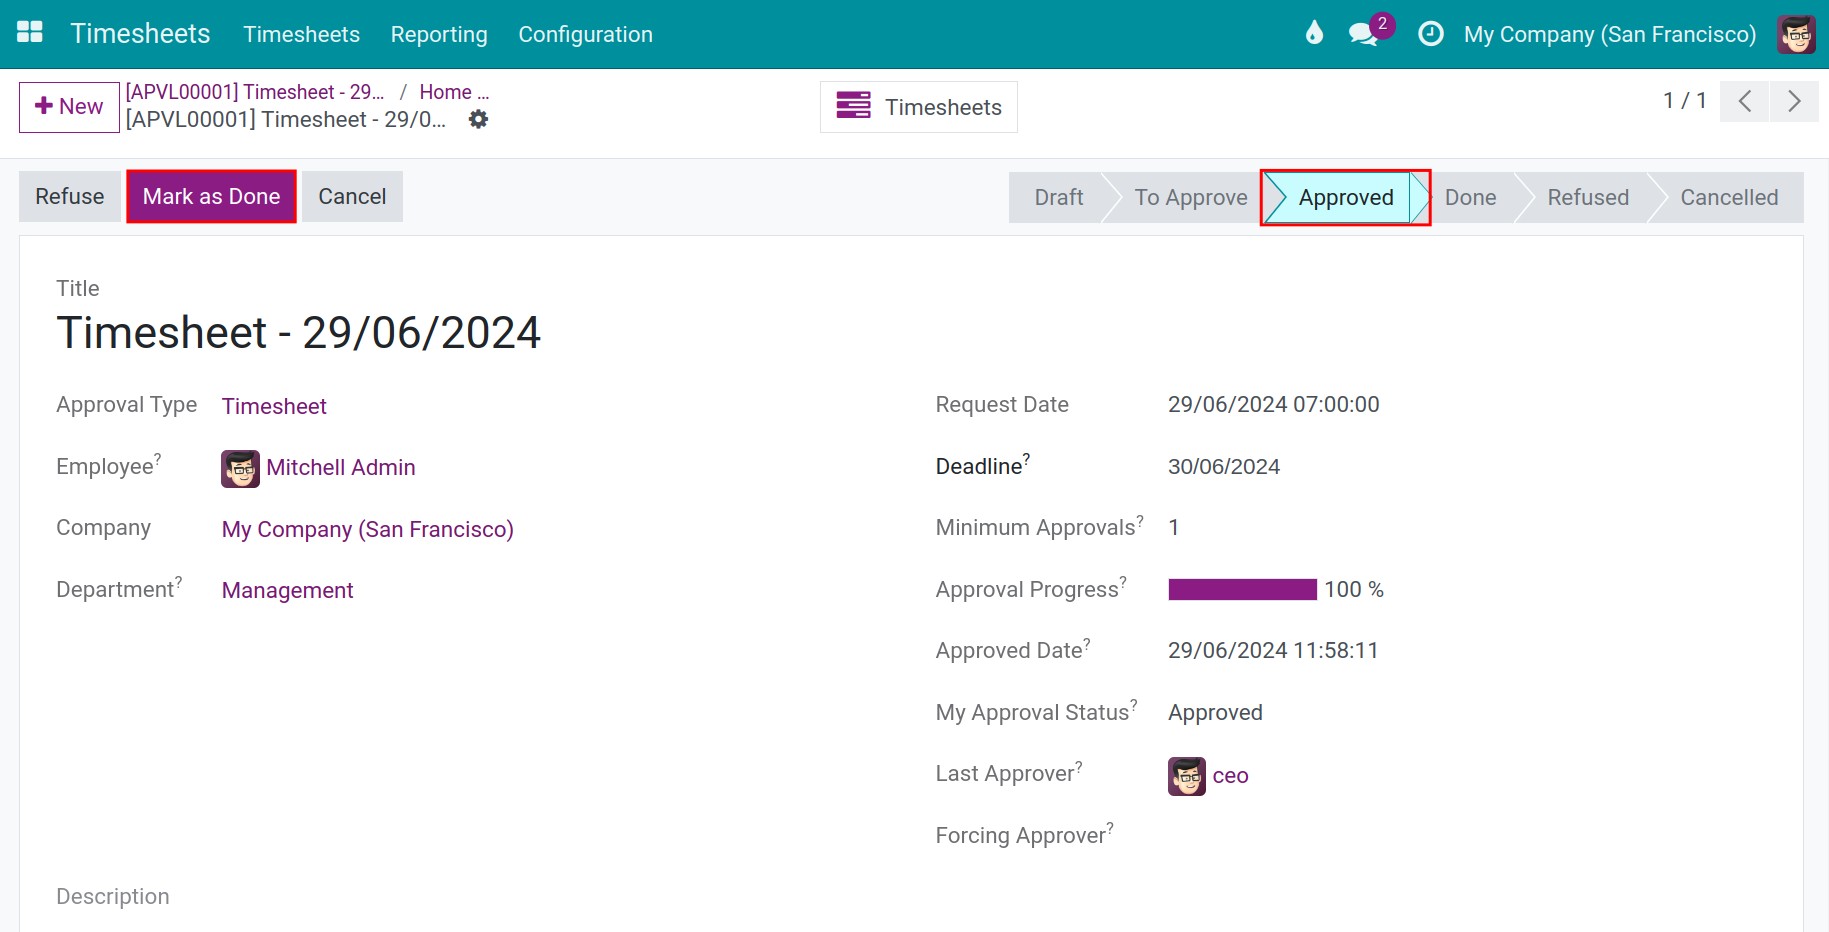Create a New record
The height and width of the screenshot is (932, 1829).
(69, 107)
